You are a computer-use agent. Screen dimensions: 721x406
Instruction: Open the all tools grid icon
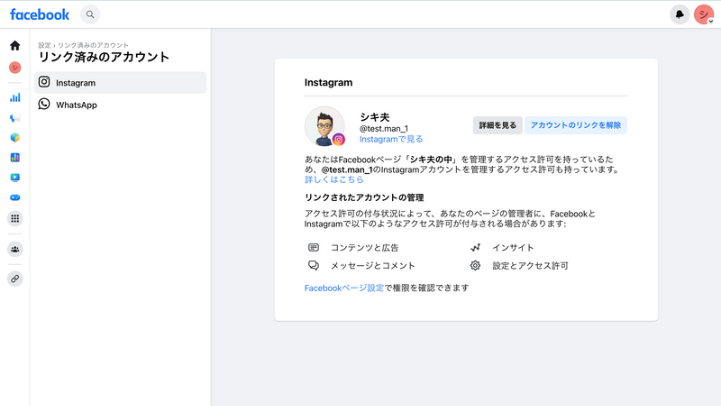pyautogui.click(x=15, y=218)
